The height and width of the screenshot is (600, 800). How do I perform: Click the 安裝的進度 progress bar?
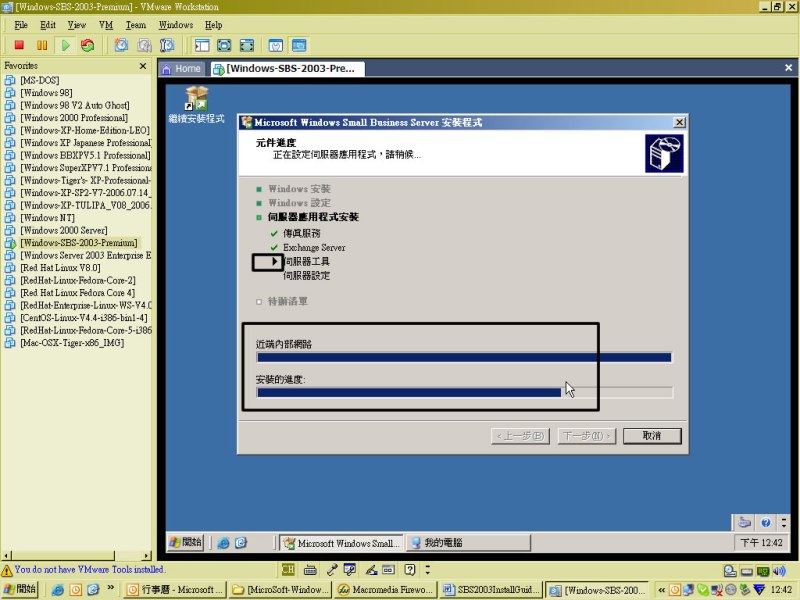pos(464,392)
